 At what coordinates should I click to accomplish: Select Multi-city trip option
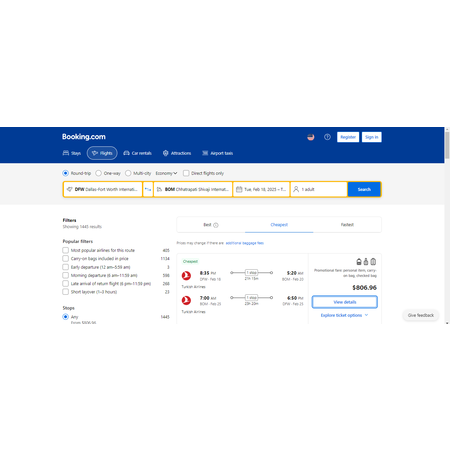[x=128, y=173]
